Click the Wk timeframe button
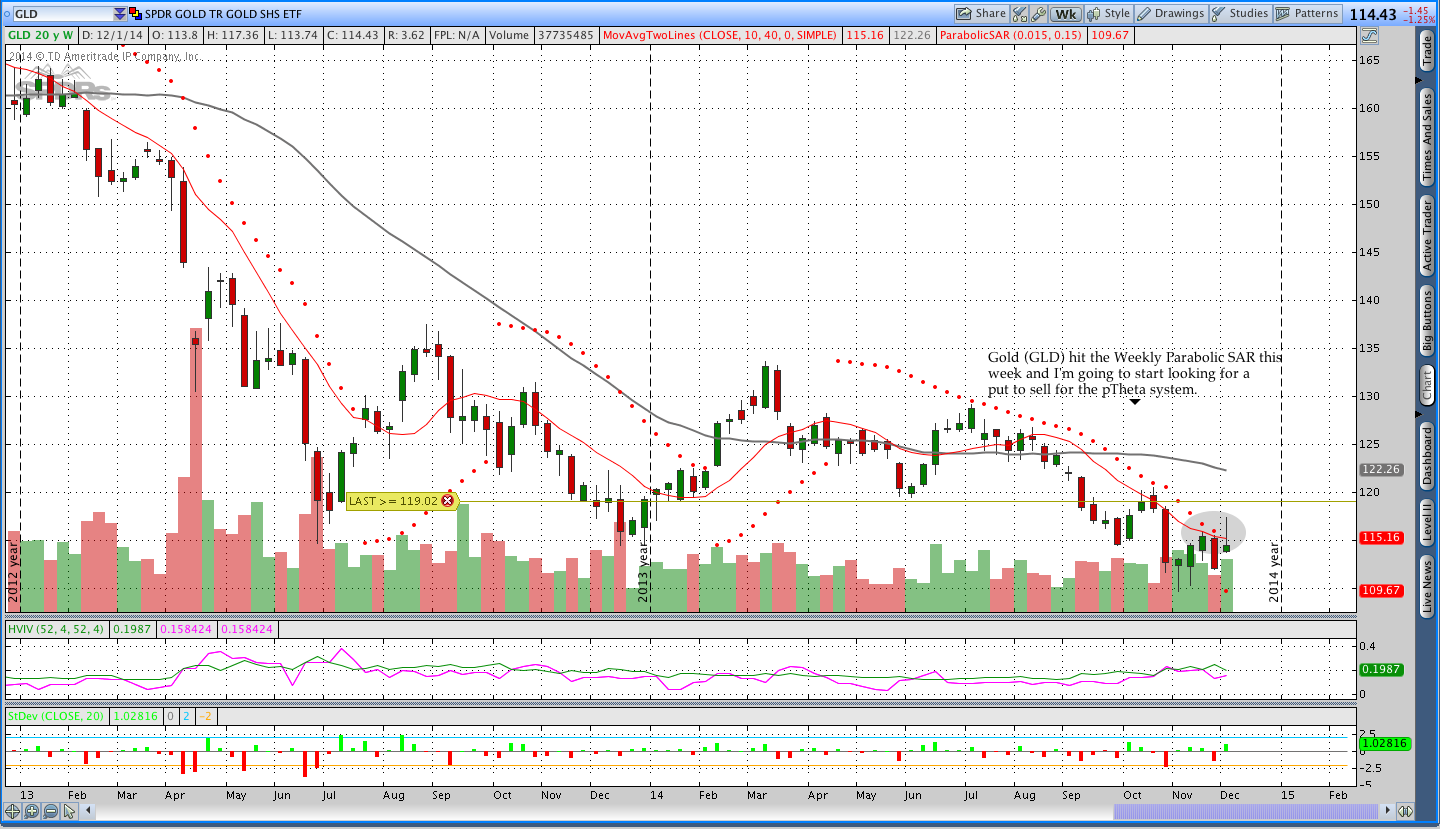 (x=1067, y=14)
